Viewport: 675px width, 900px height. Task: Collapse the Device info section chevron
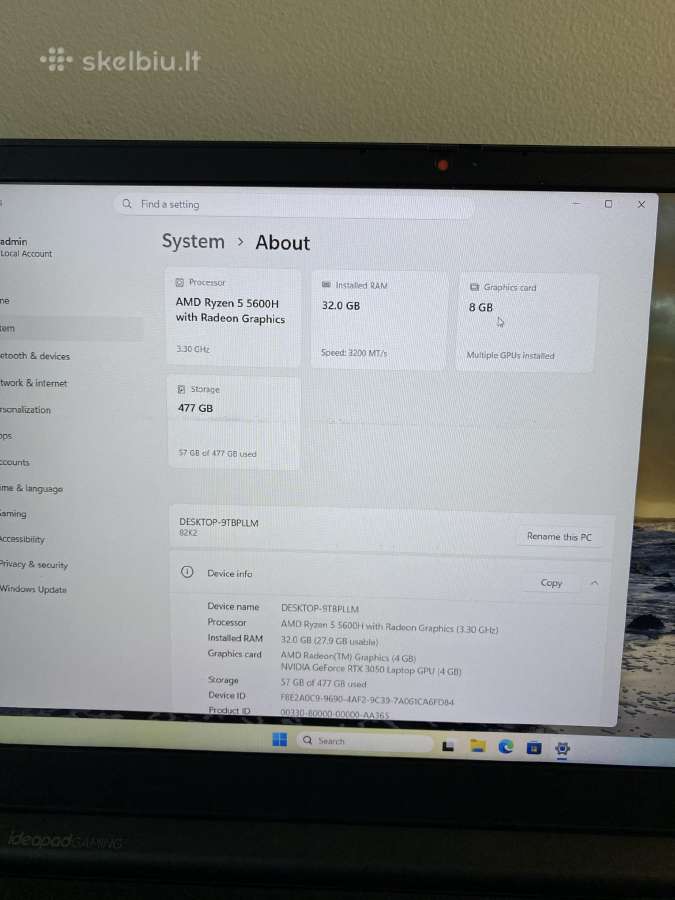point(594,583)
